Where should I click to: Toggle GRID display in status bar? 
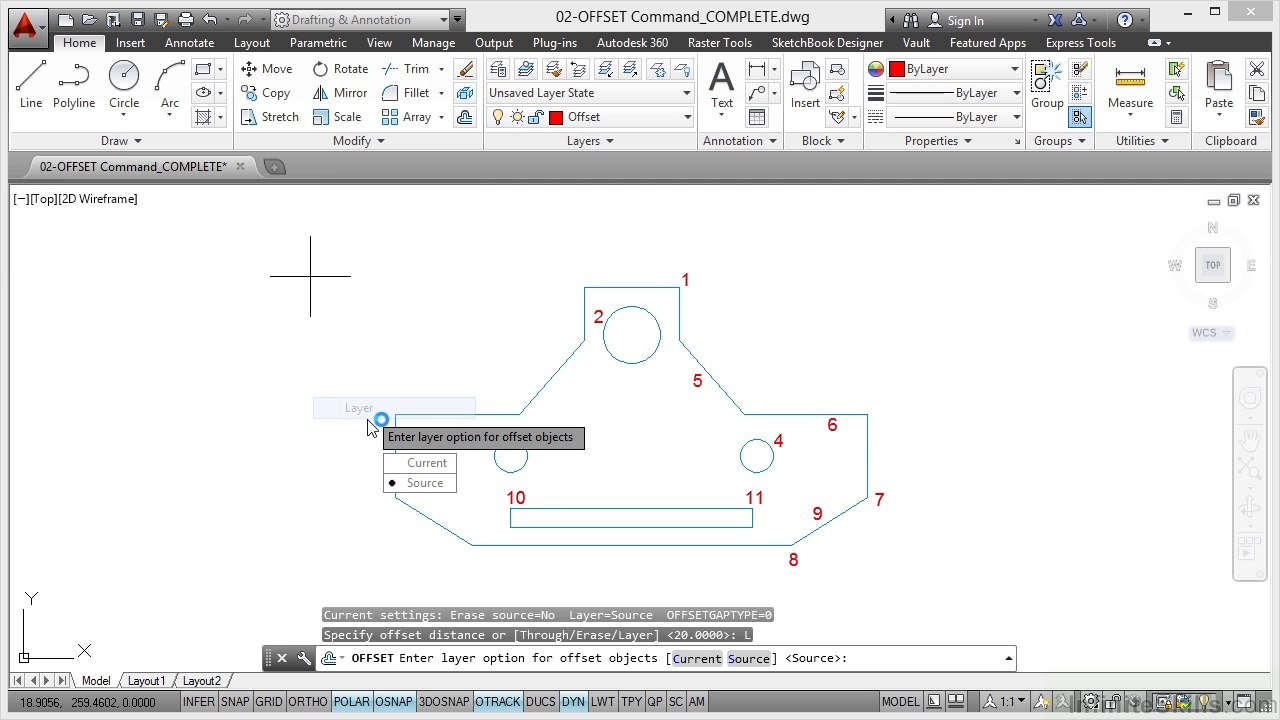[x=268, y=702]
